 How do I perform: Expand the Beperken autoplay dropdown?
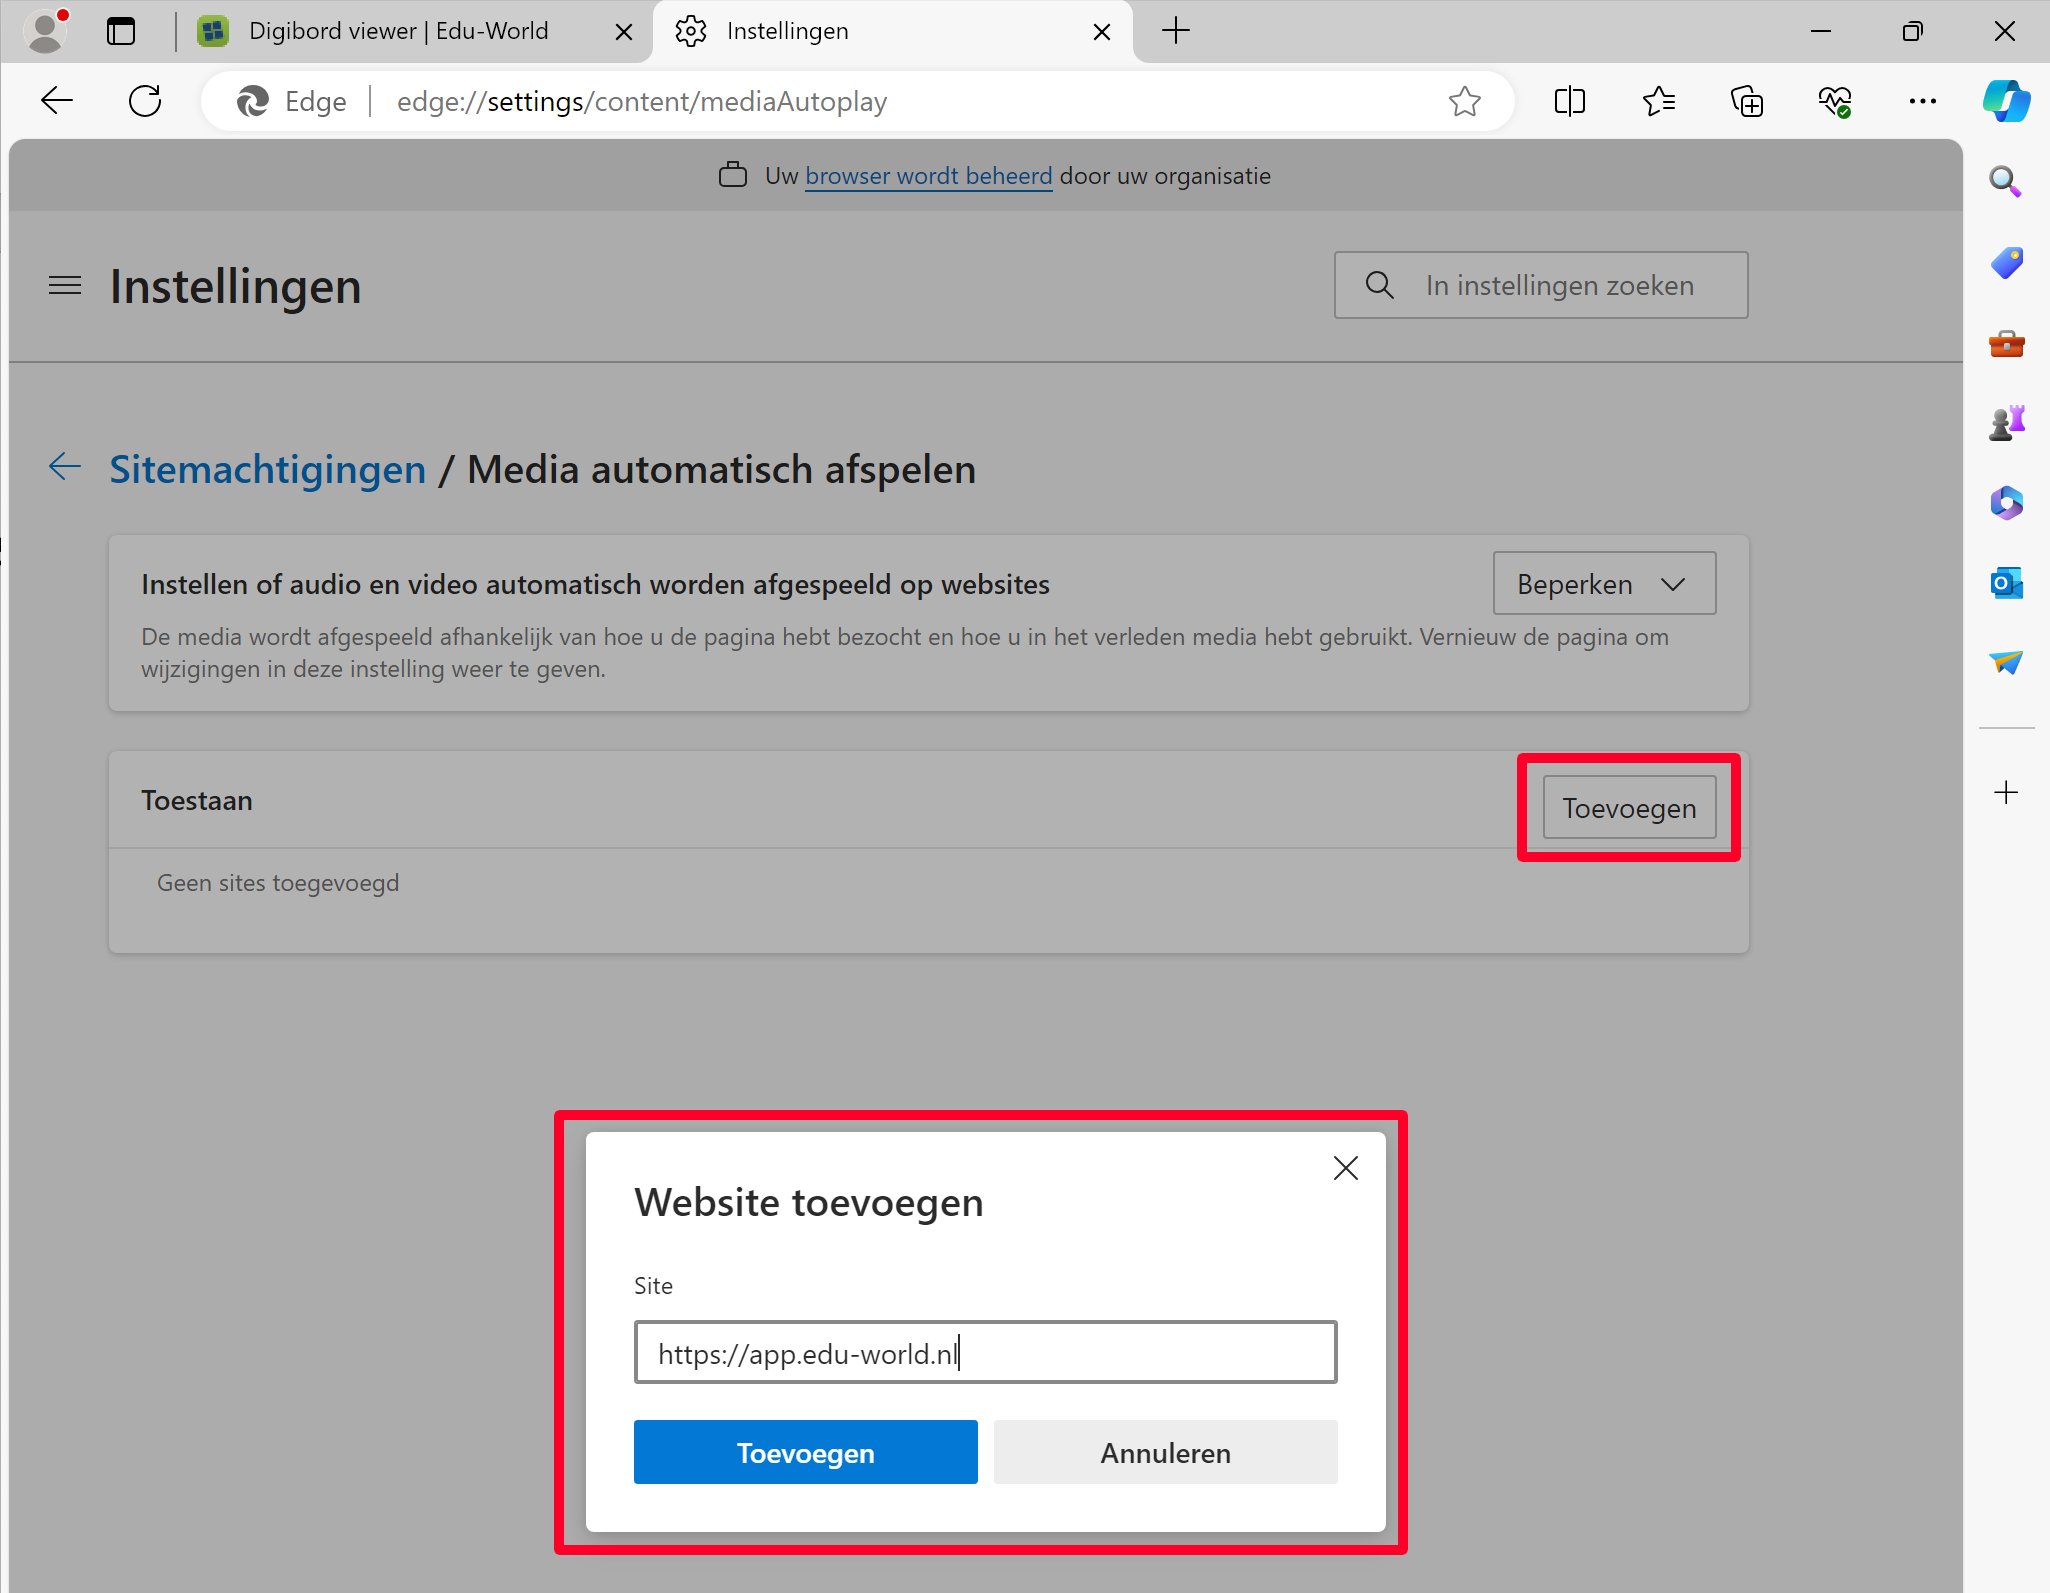[1603, 584]
